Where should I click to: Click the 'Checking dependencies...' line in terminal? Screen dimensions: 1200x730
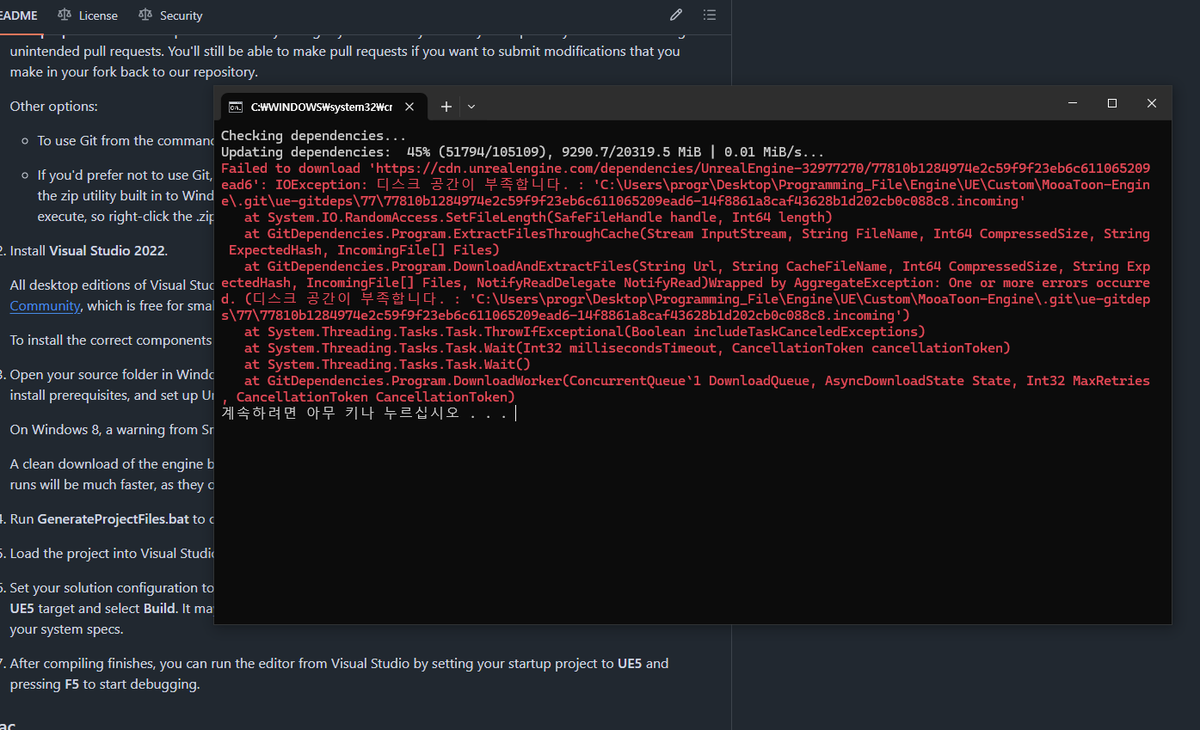point(314,135)
